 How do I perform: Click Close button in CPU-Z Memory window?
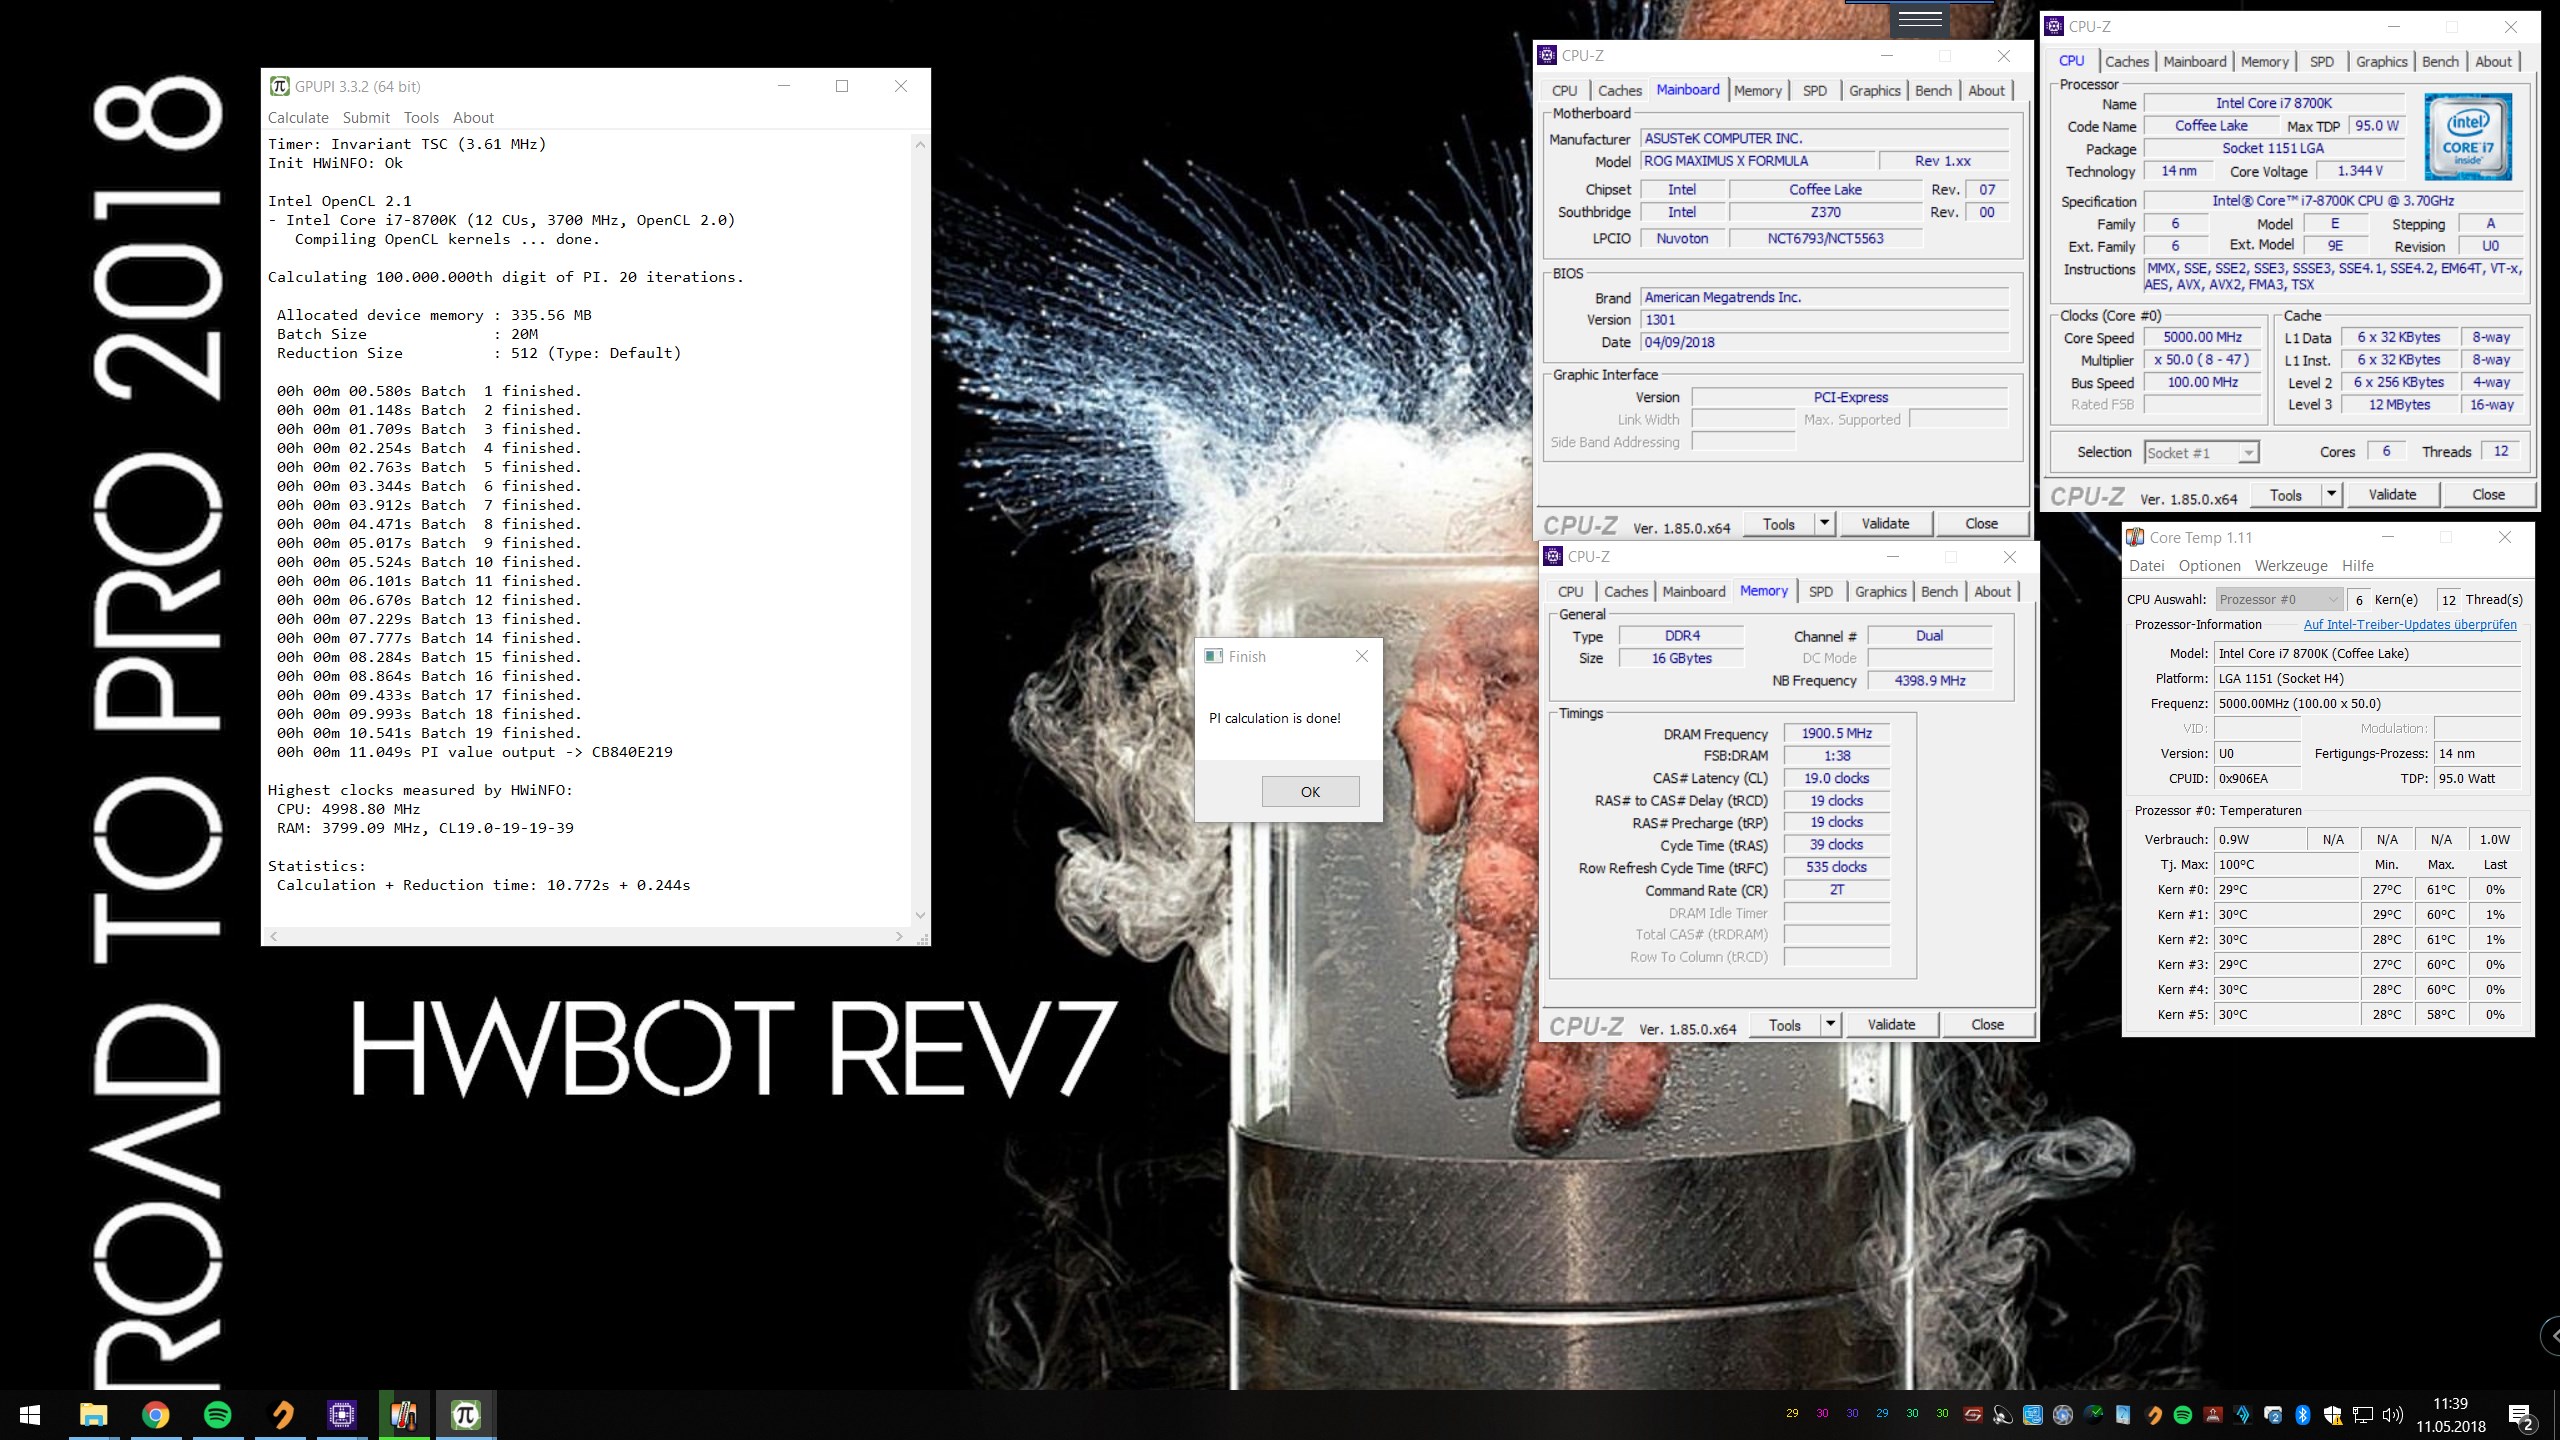click(1987, 1024)
